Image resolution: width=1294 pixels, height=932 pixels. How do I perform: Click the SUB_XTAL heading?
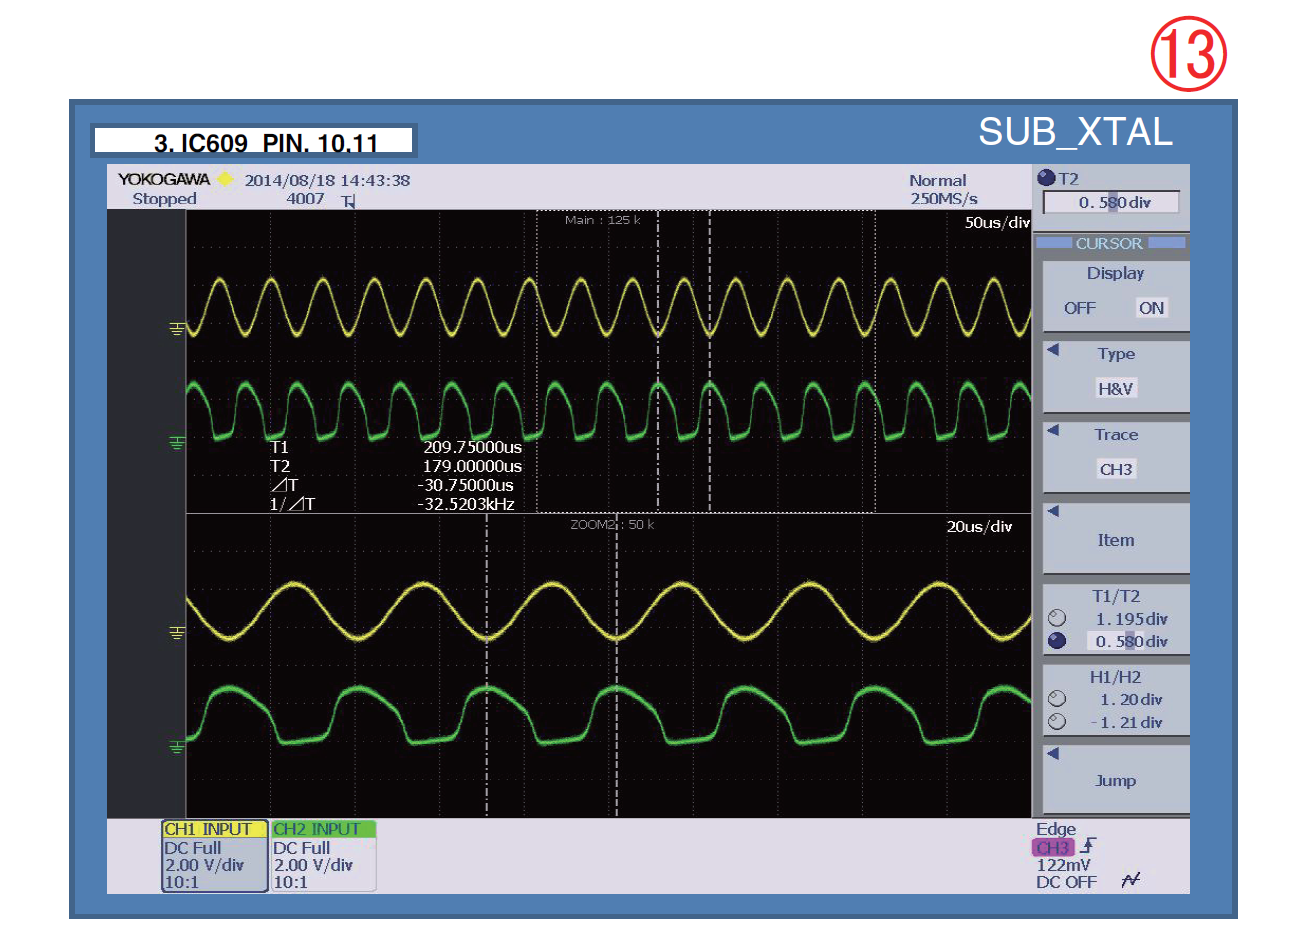click(x=1075, y=132)
